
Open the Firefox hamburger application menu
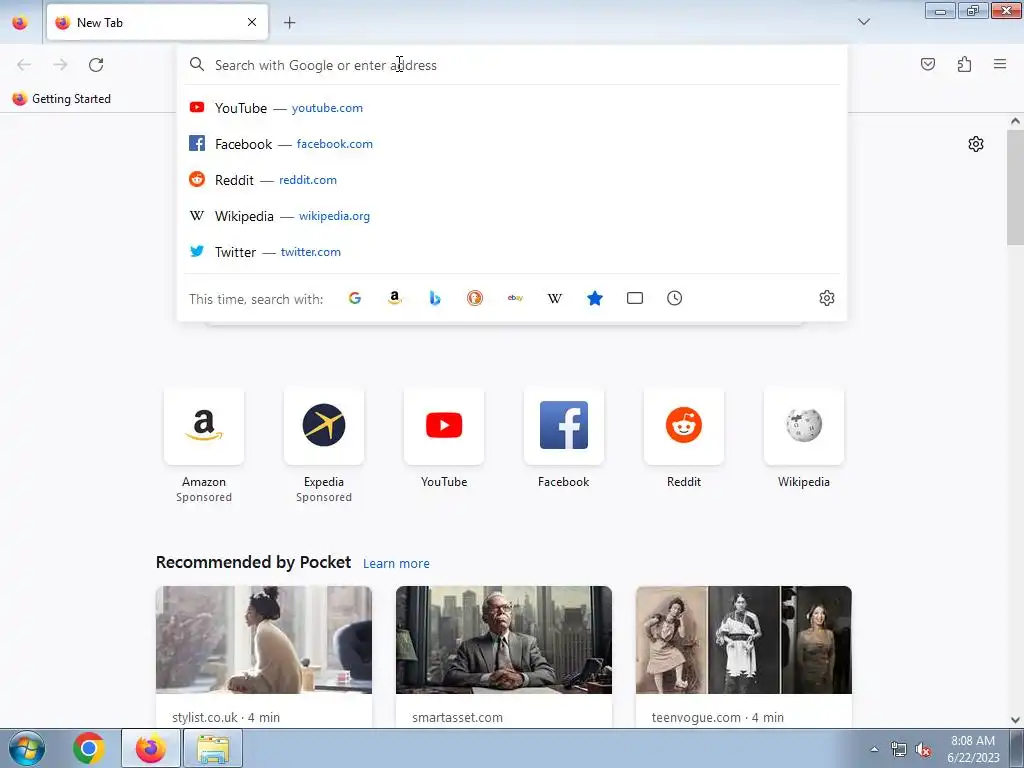coord(1000,64)
